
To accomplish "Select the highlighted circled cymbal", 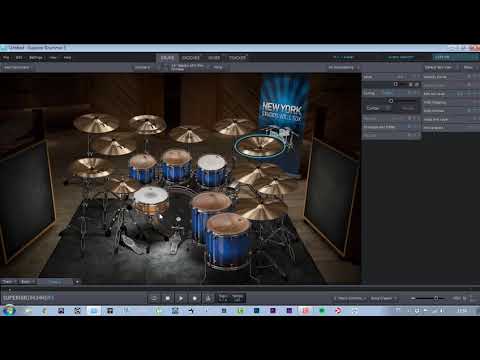I will point(260,146).
